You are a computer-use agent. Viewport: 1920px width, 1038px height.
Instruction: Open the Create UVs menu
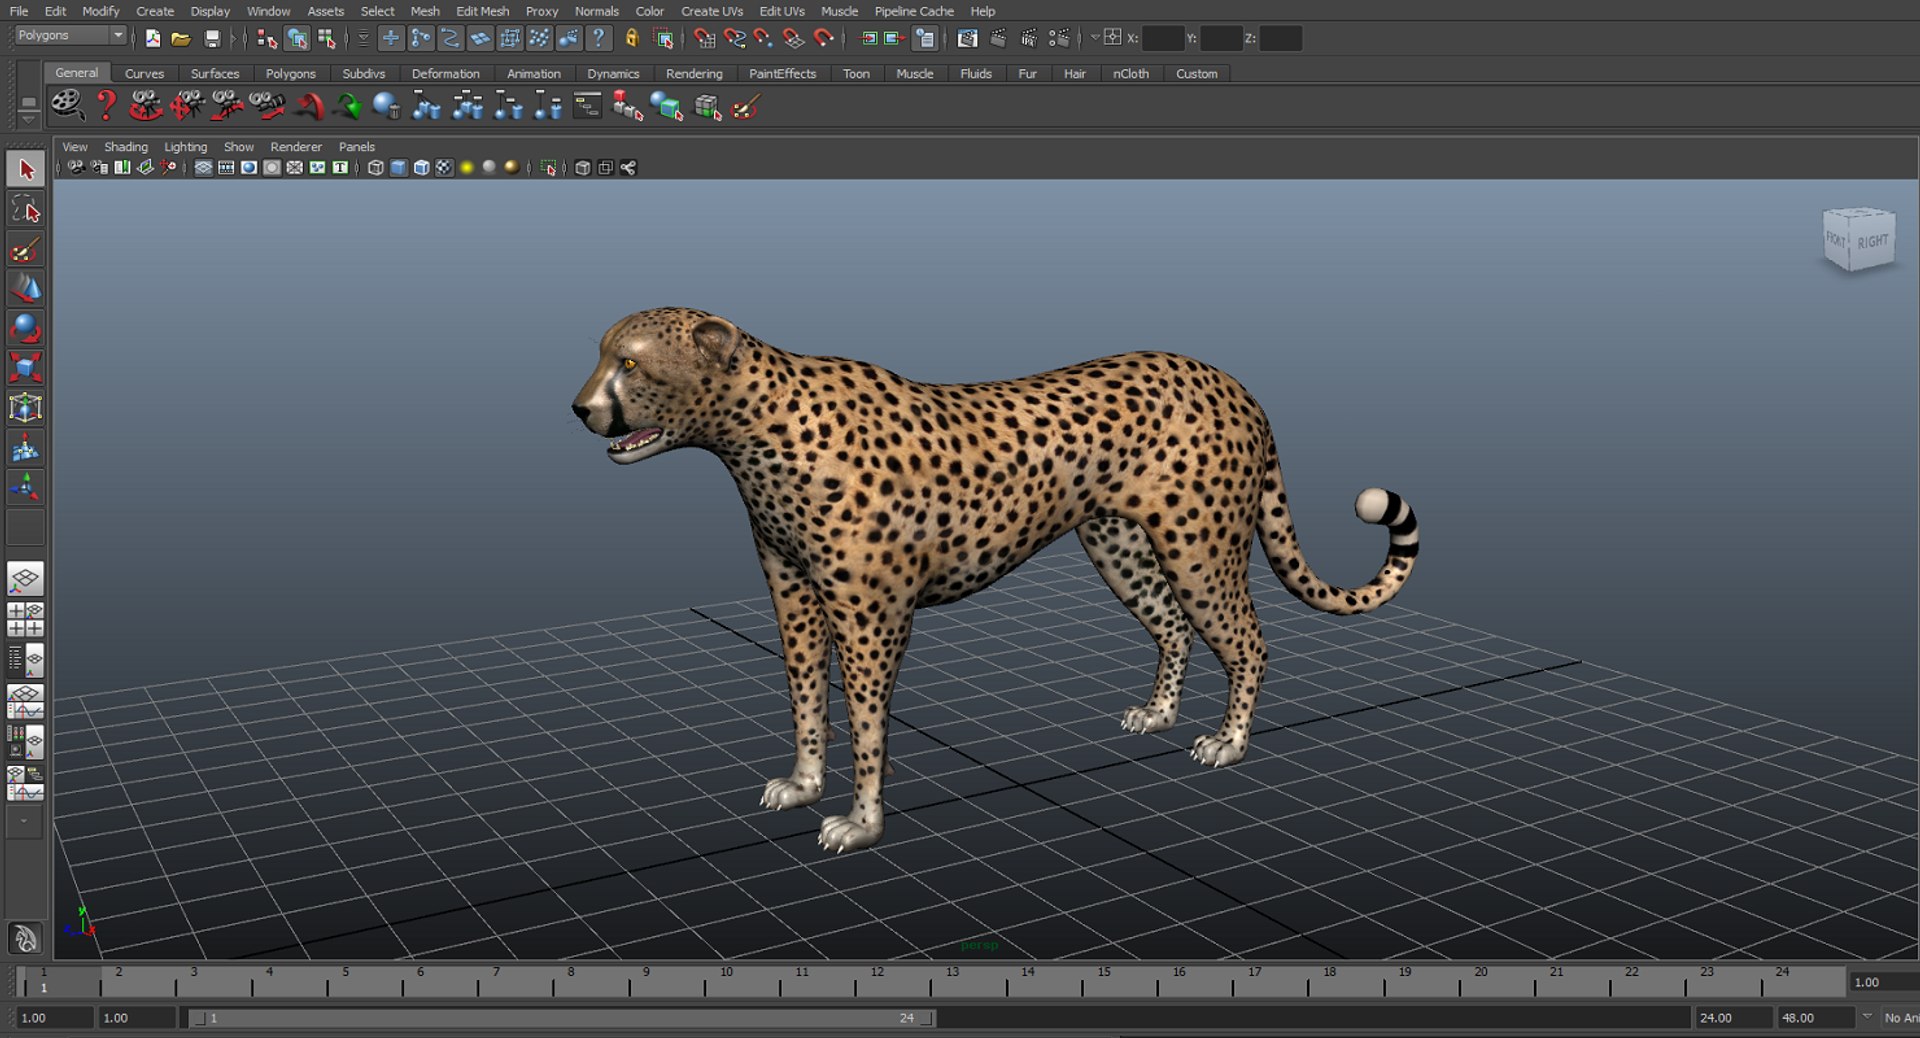tap(712, 11)
